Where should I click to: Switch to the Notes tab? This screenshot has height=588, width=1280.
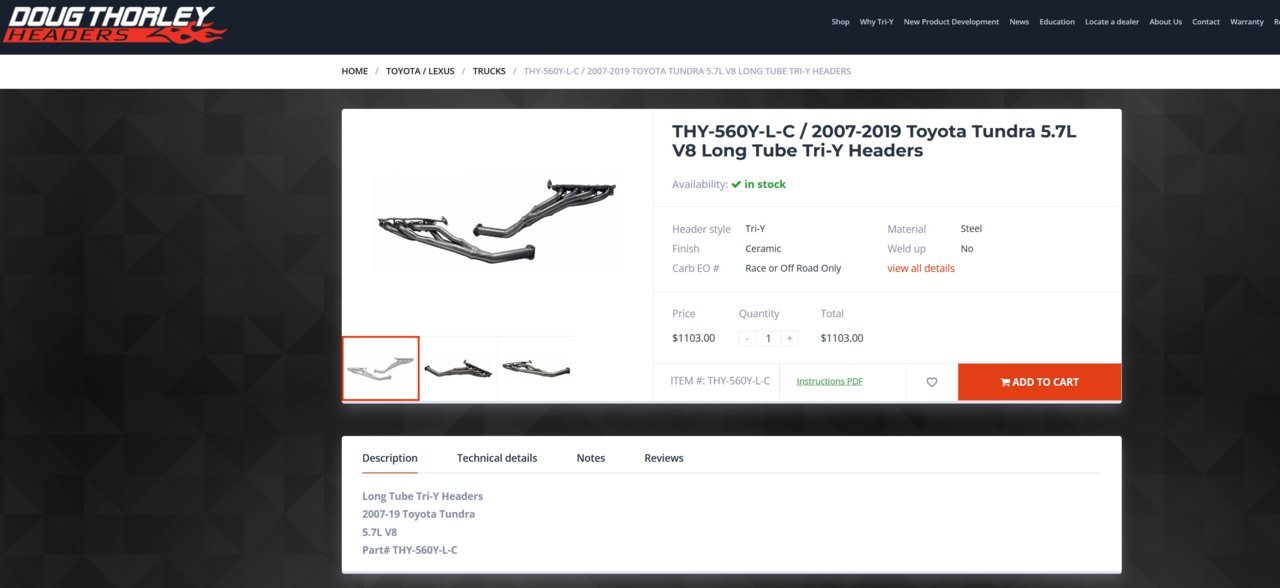[591, 458]
